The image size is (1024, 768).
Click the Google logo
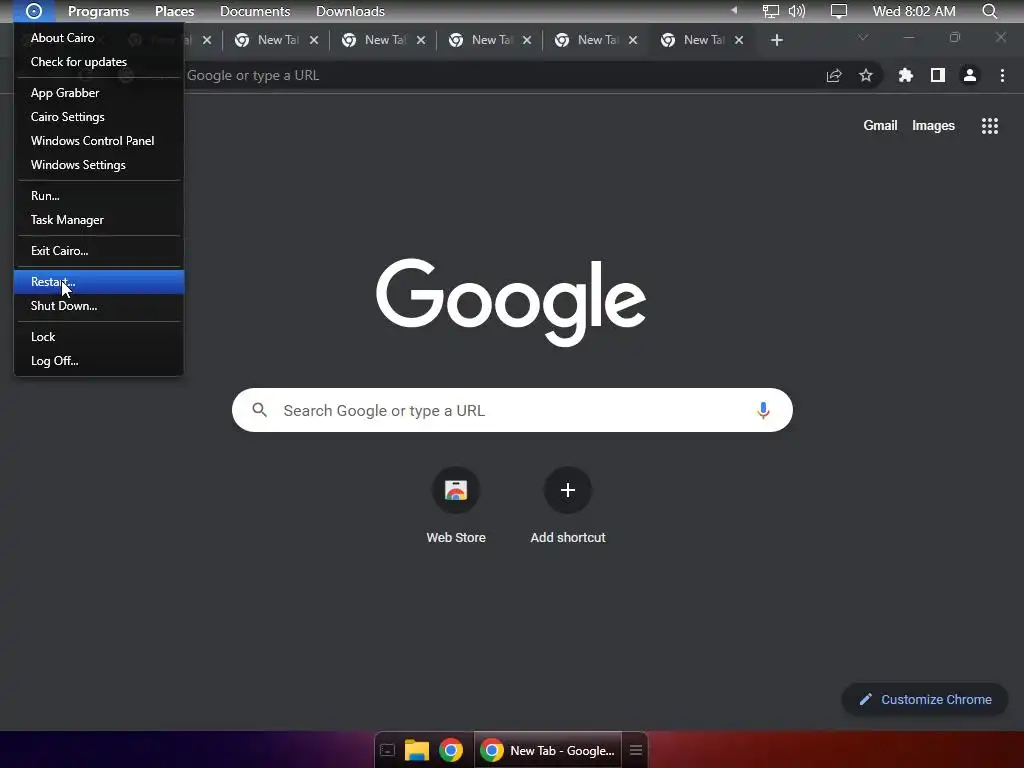511,302
